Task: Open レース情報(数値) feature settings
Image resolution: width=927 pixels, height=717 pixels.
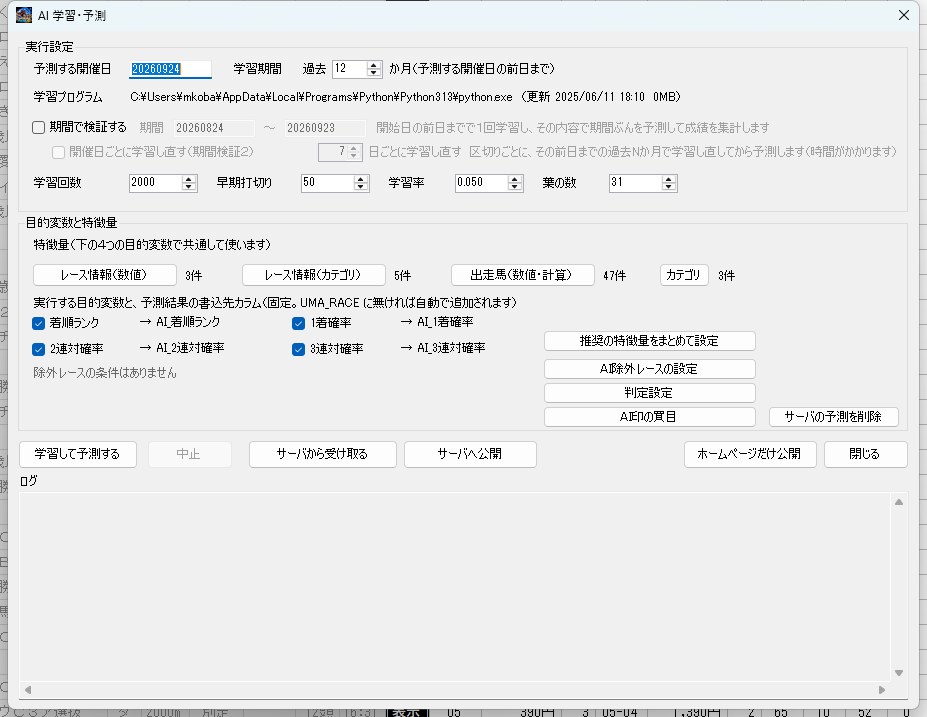Action: [105, 275]
